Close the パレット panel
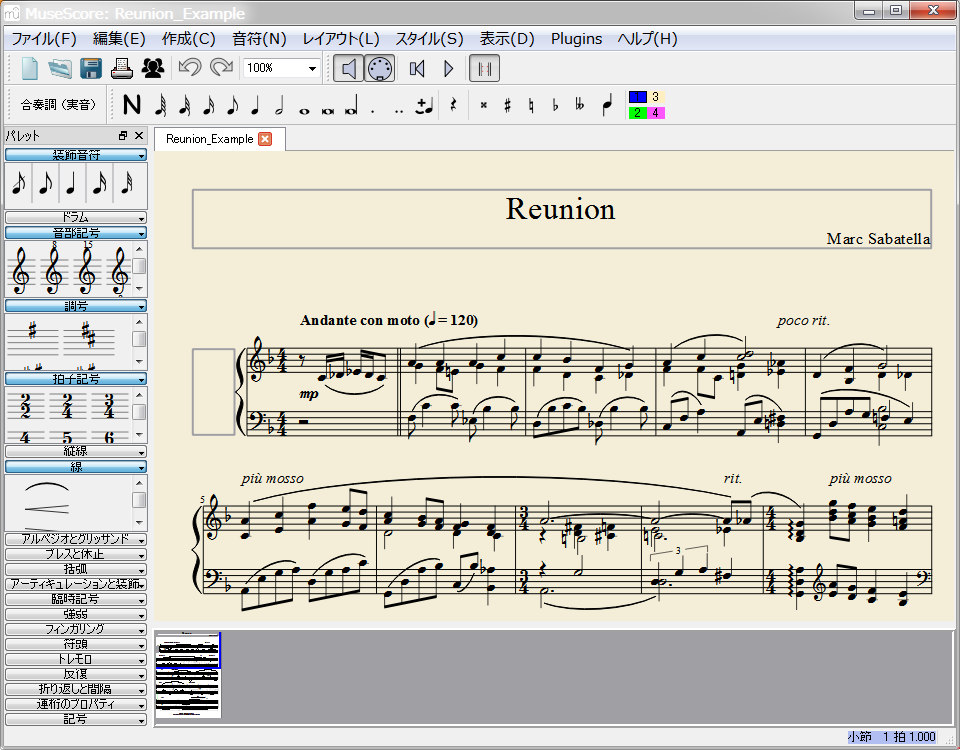Viewport: 960px width, 750px height. point(139,135)
